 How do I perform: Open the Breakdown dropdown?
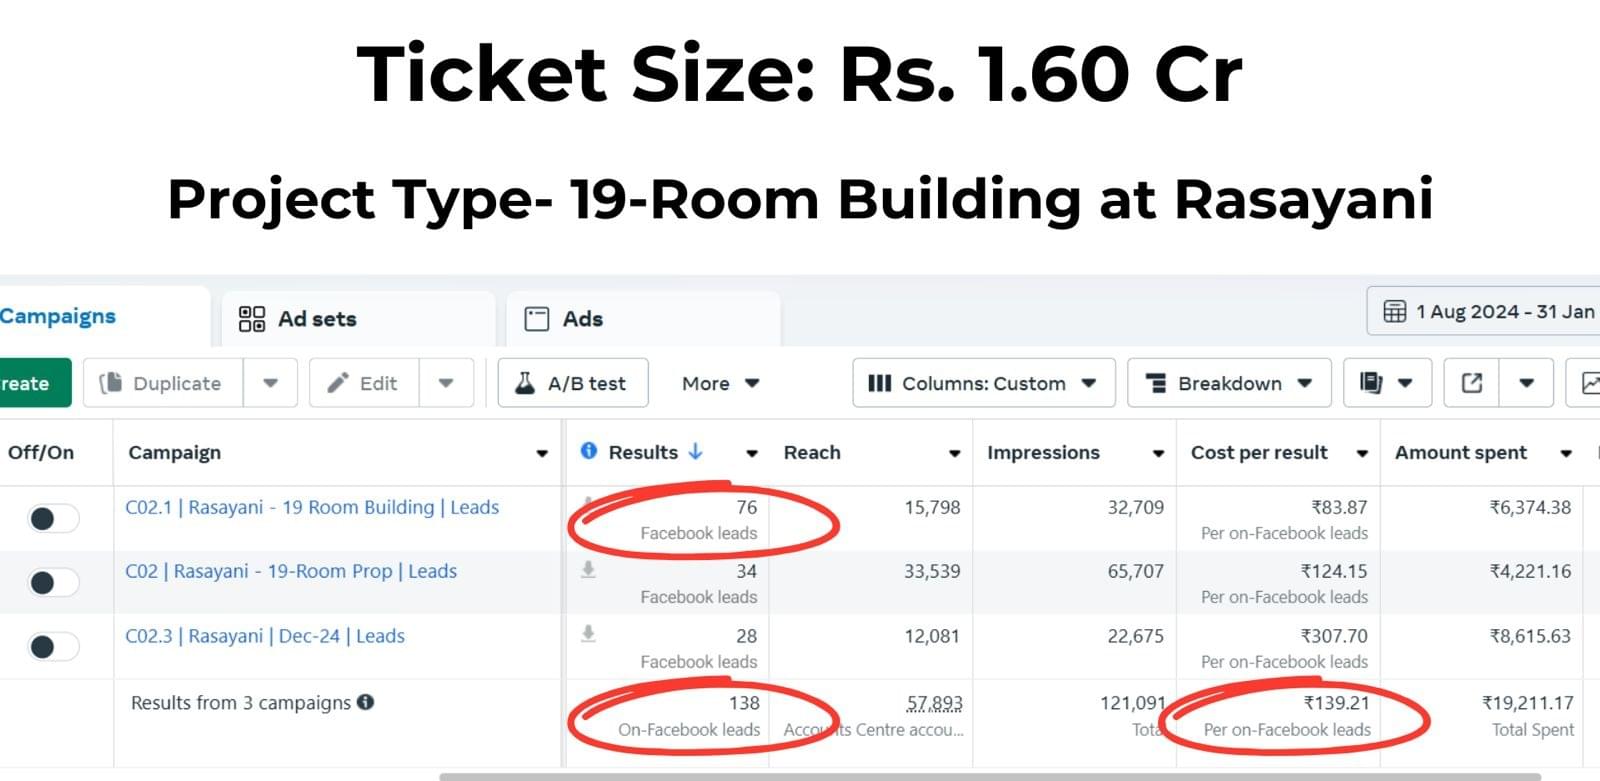click(1229, 383)
